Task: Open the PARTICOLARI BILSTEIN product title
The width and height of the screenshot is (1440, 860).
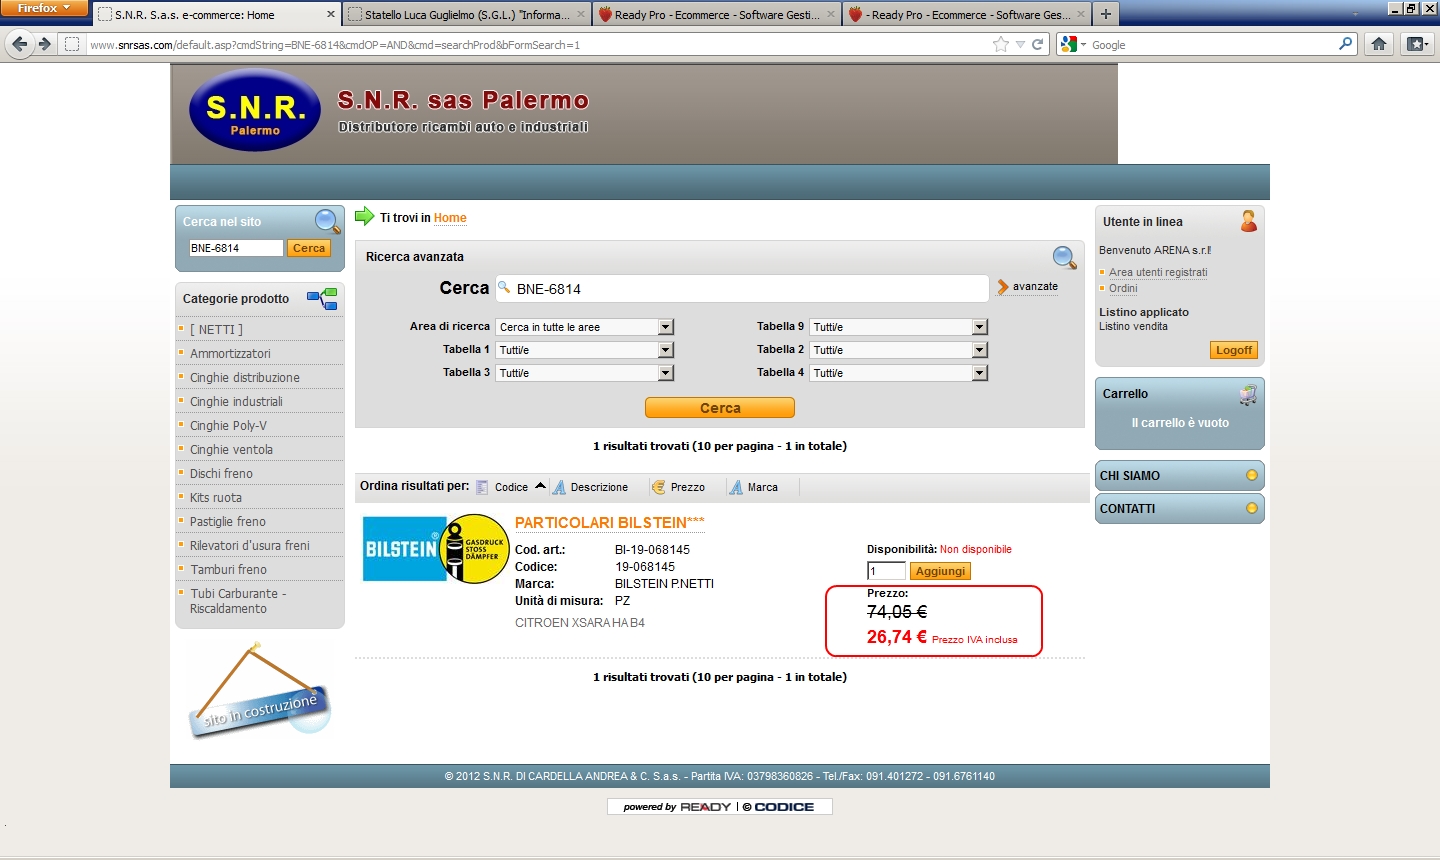Action: pos(609,523)
